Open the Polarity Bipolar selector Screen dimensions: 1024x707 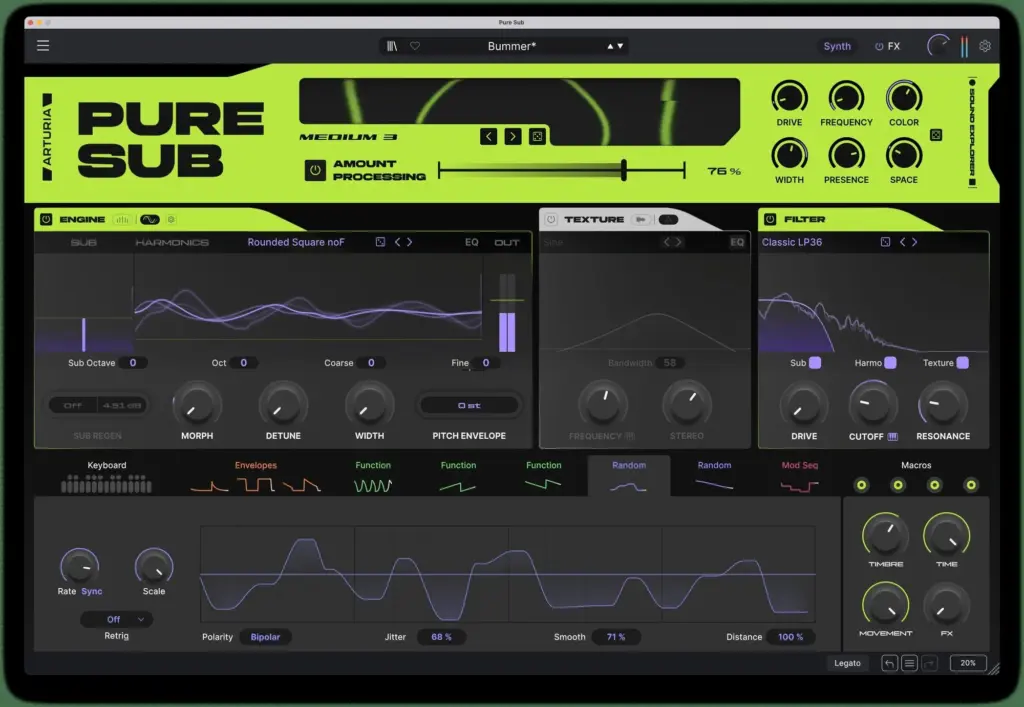265,637
